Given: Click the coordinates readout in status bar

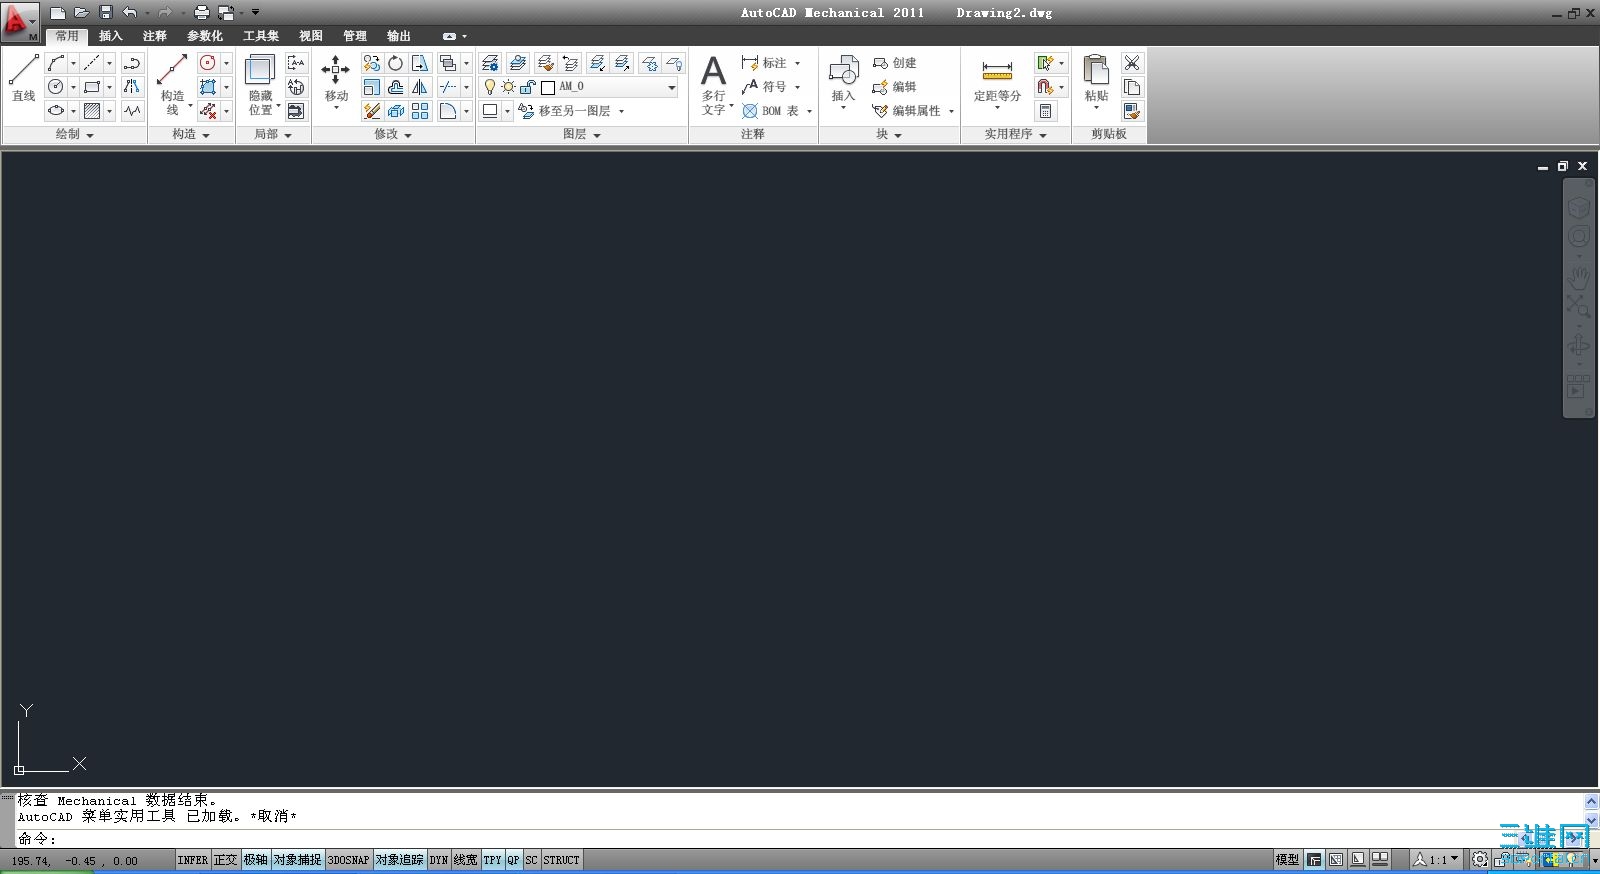Looking at the screenshot, I should click(x=75, y=860).
